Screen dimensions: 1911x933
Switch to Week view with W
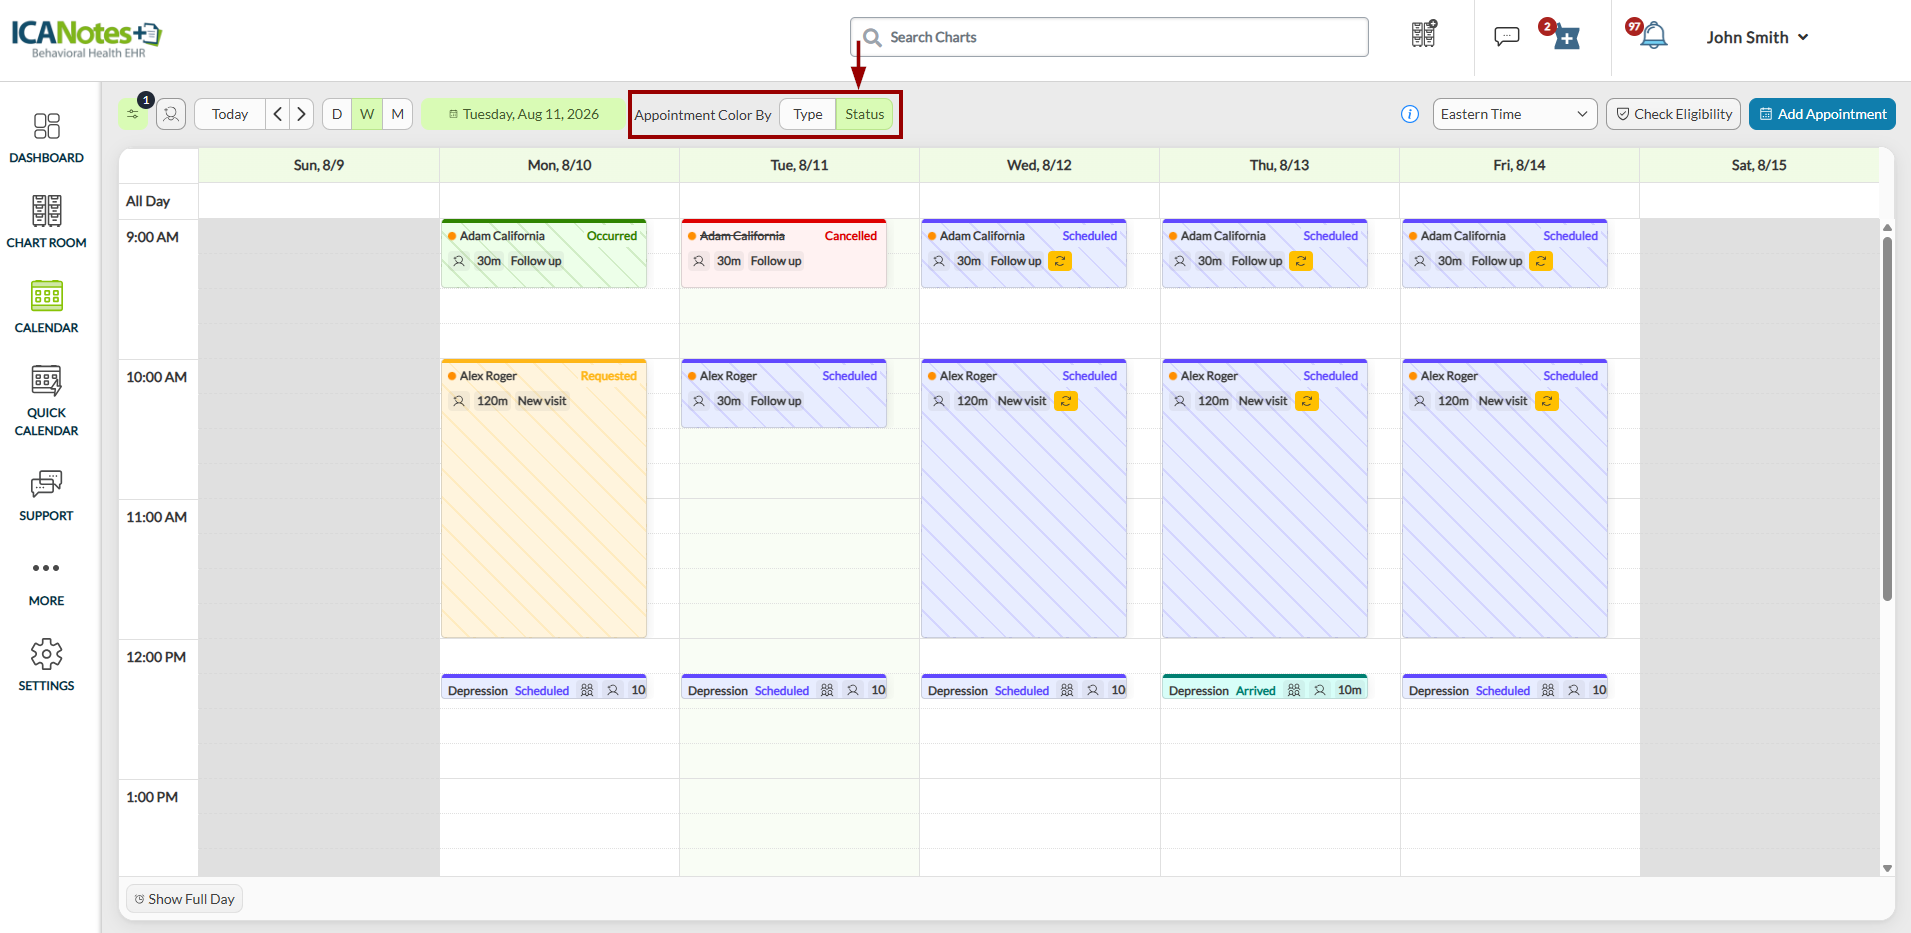coord(367,114)
